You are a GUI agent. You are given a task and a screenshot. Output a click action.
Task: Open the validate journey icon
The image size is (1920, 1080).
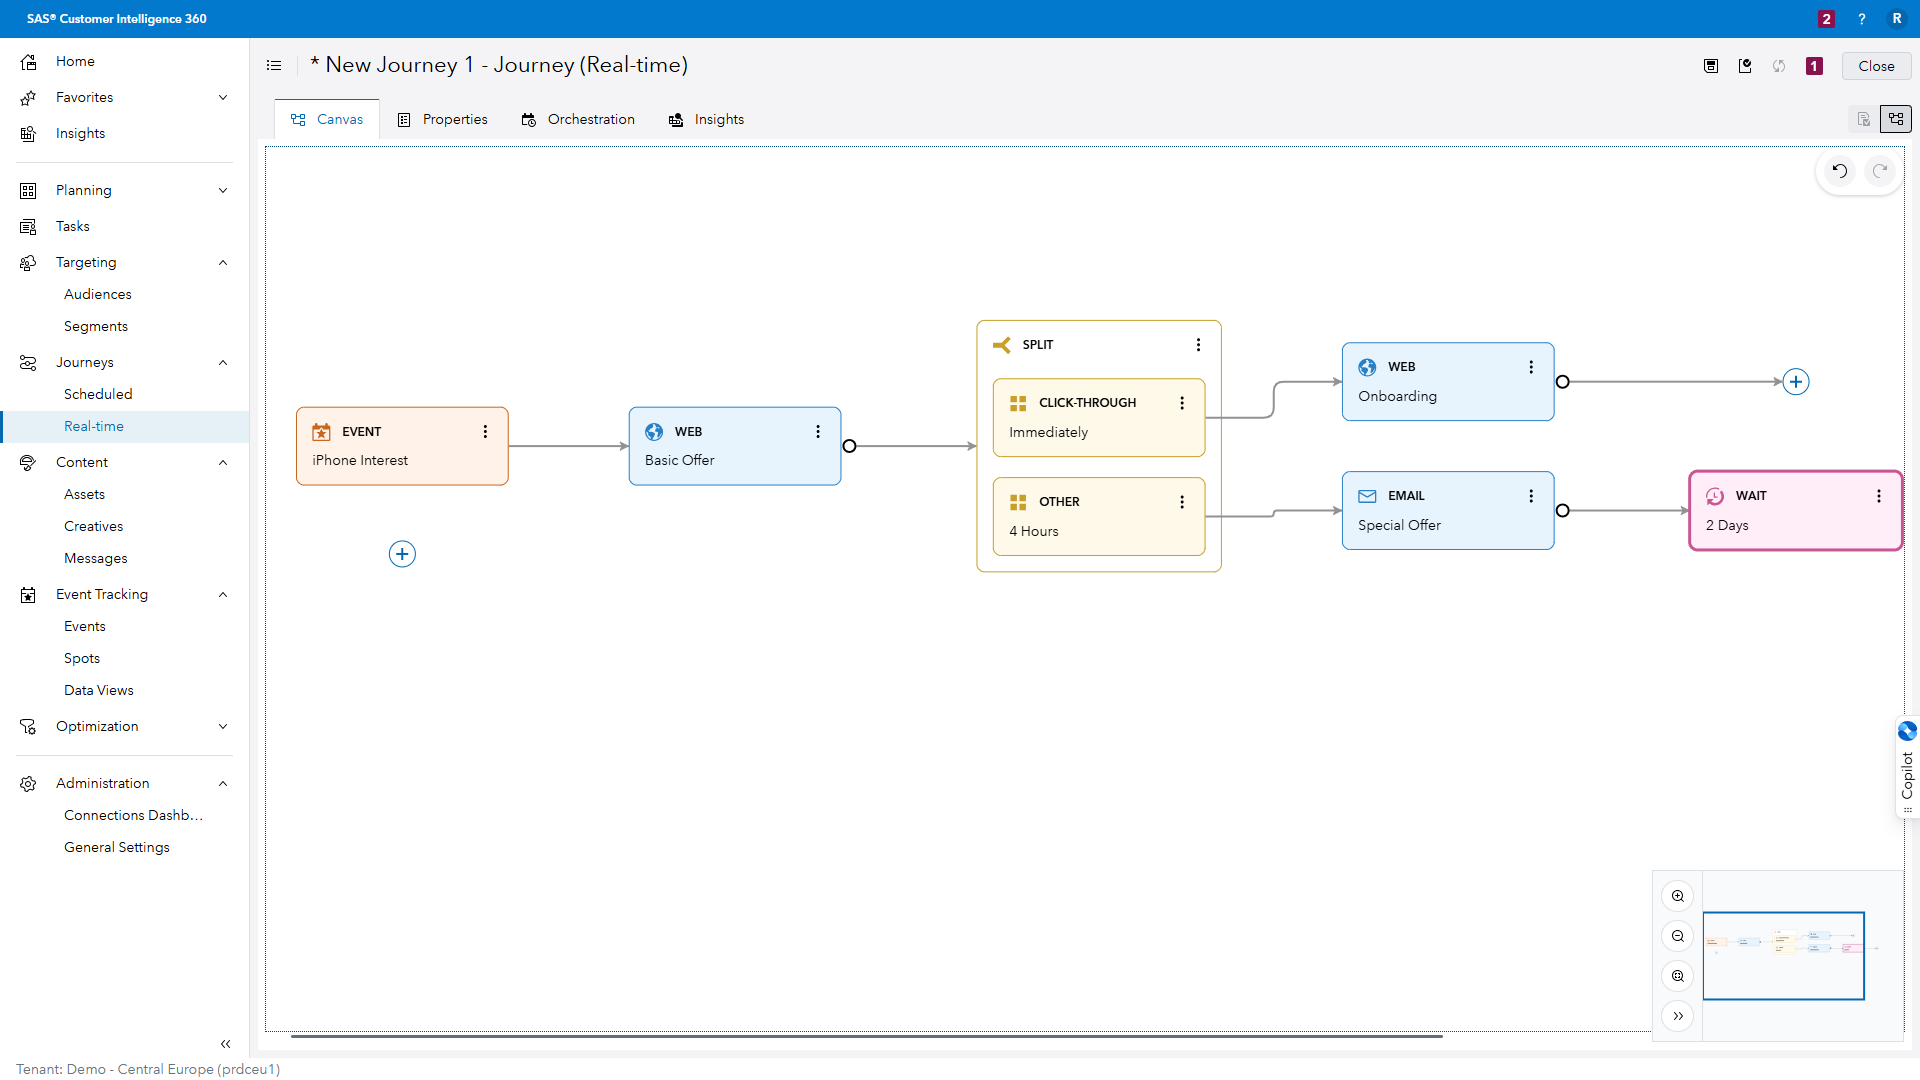pyautogui.click(x=1745, y=66)
